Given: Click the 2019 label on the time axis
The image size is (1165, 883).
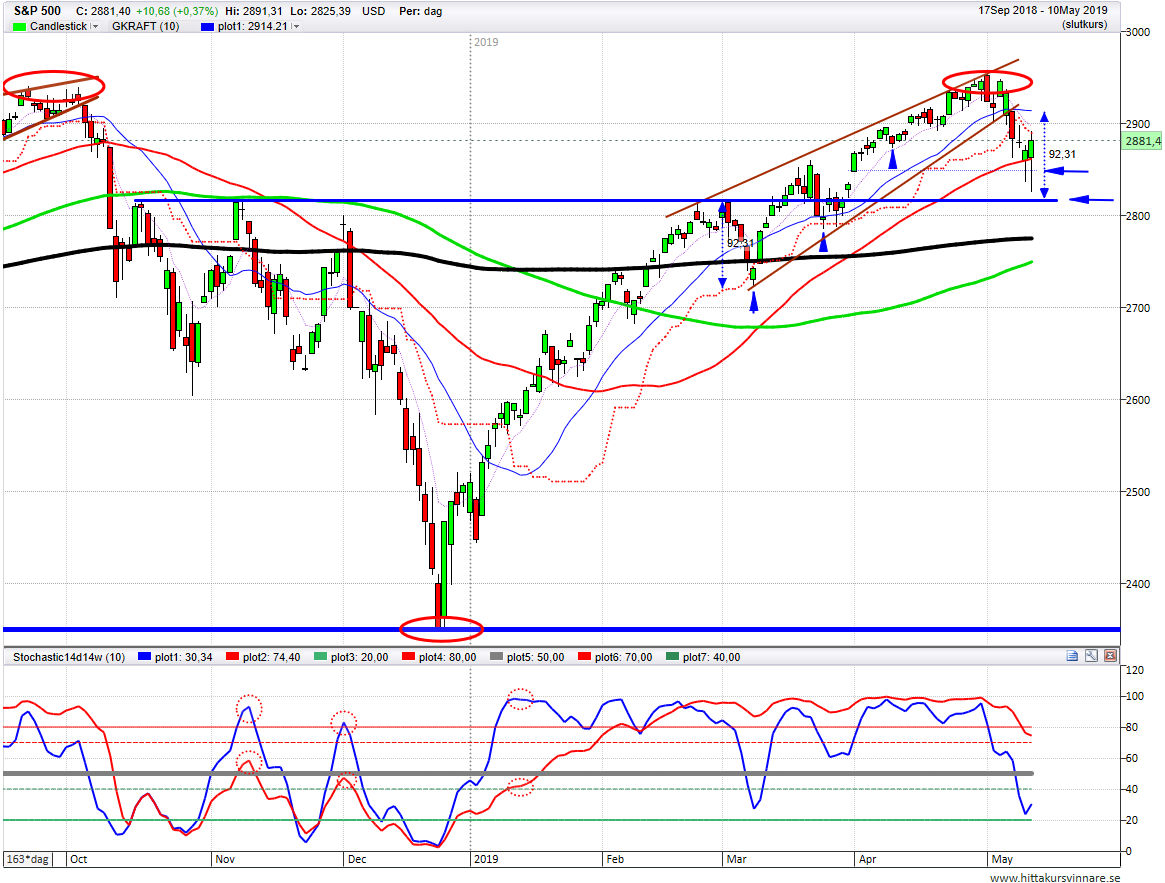Looking at the screenshot, I should [486, 859].
